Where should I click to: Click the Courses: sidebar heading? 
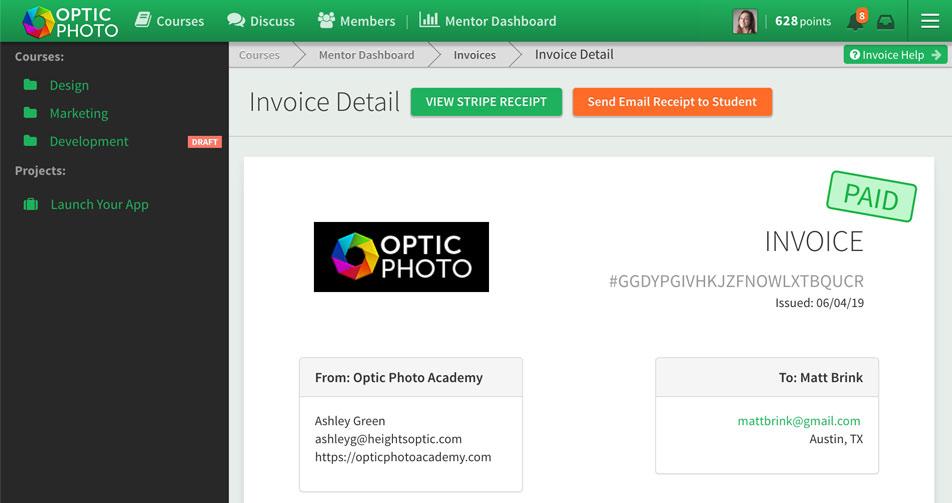(x=39, y=56)
